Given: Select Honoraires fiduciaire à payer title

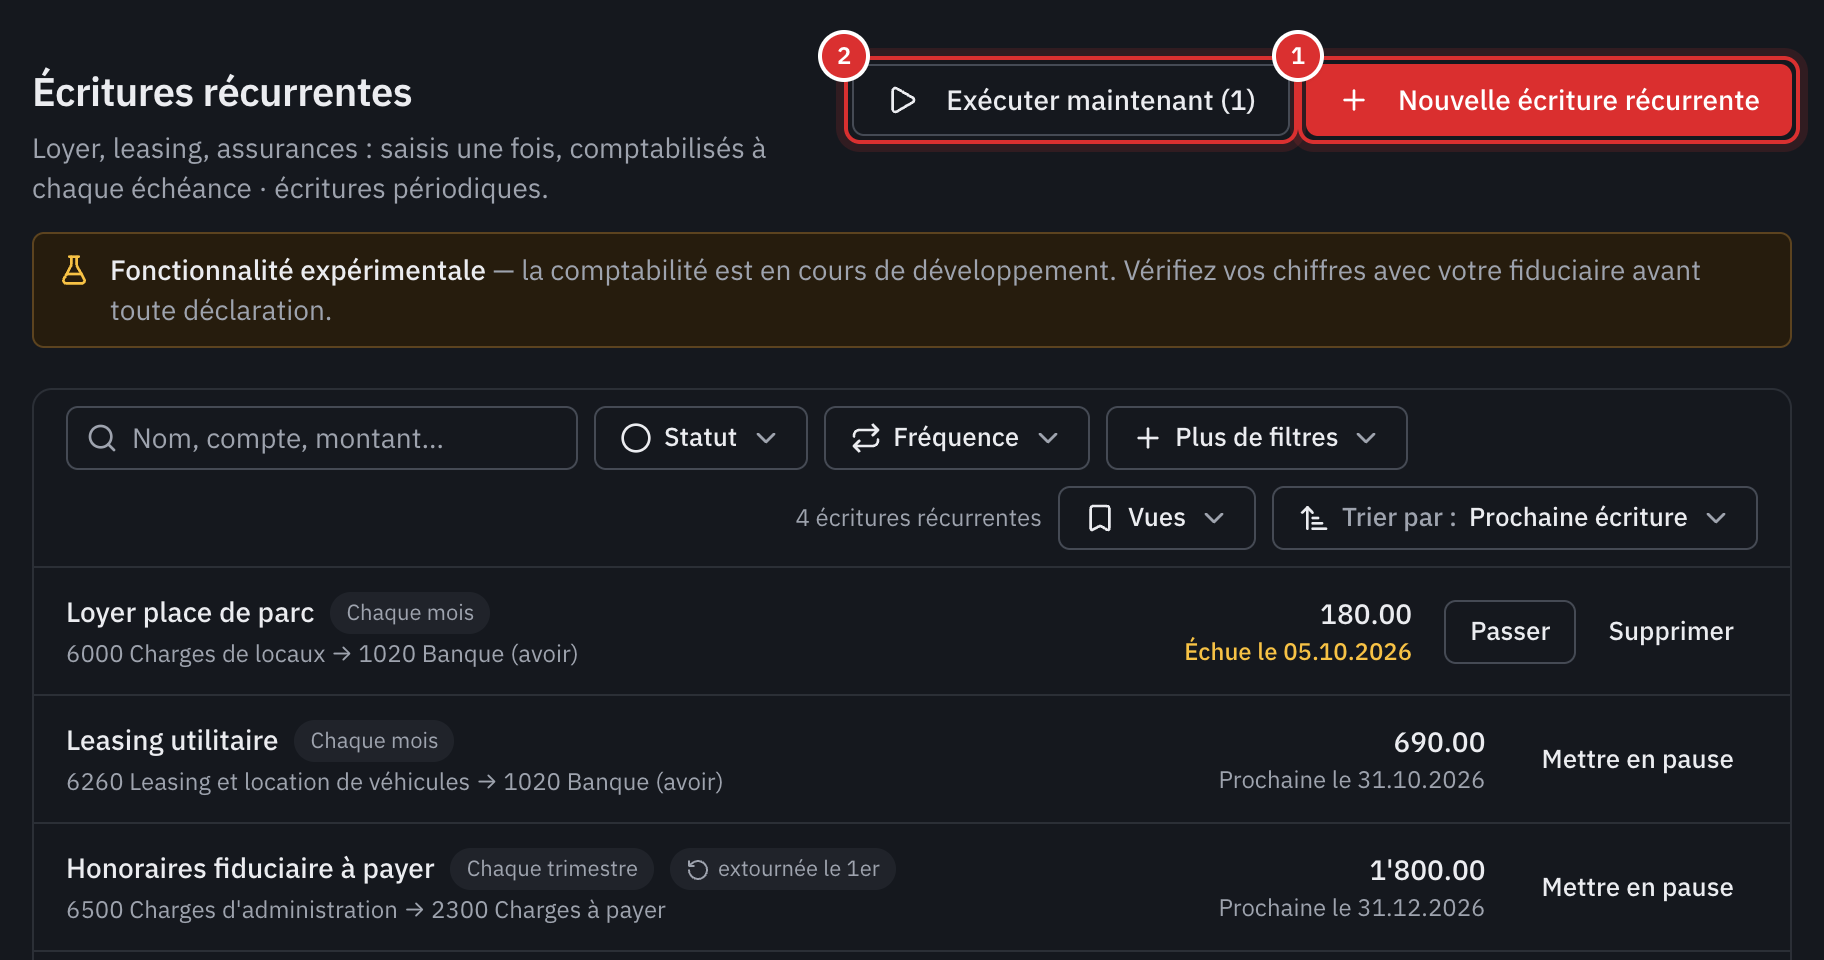Looking at the screenshot, I should coord(251,869).
